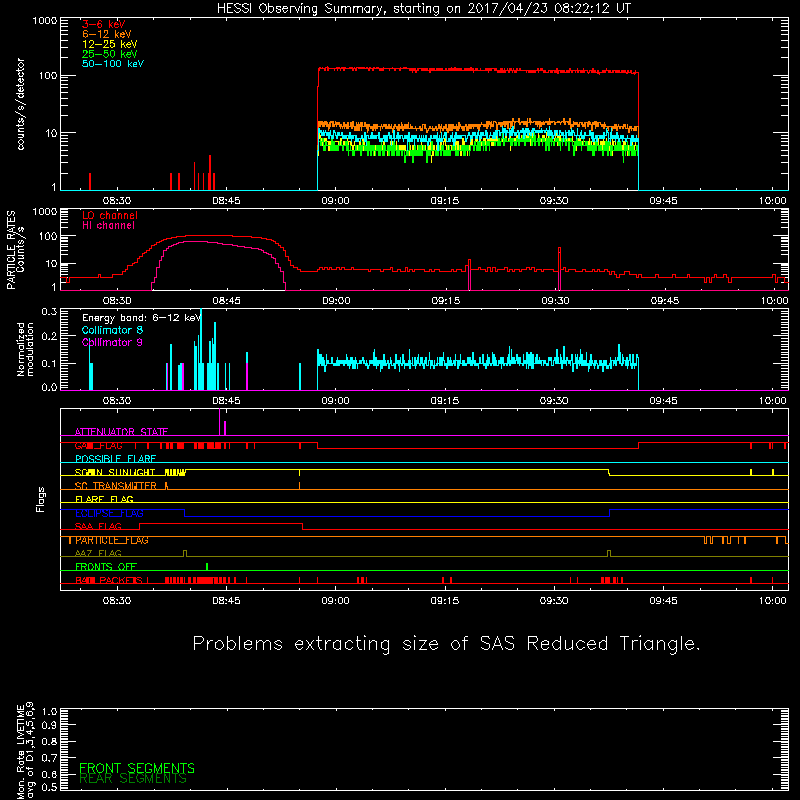The image size is (800, 800).
Task: Click the PARTICLE_FLAG row label
Action: [112, 540]
